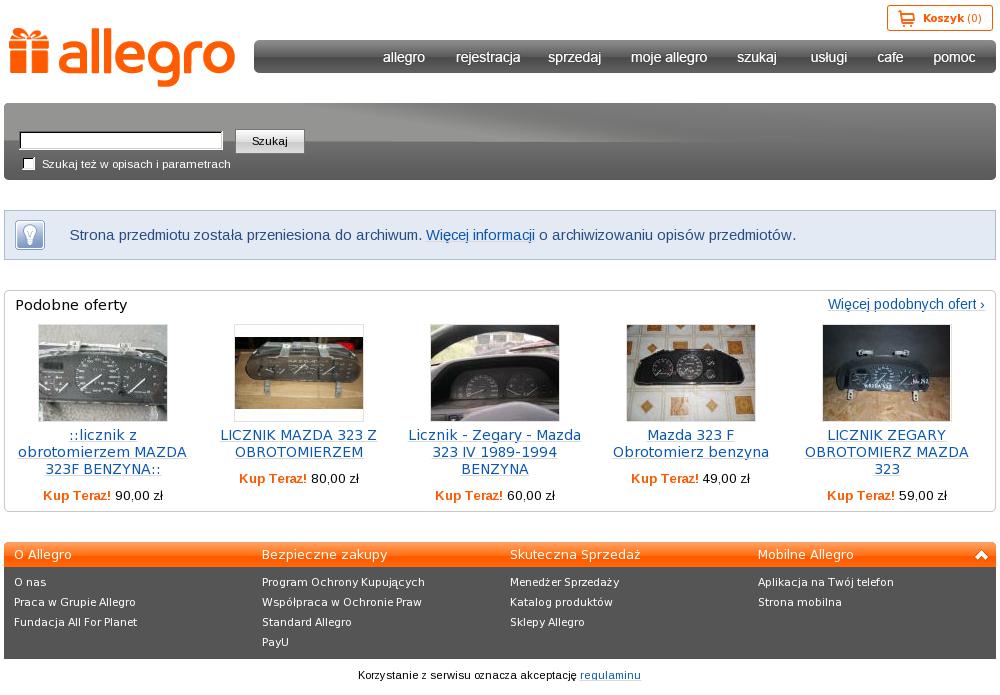Open the moje allegro menu item
The width and height of the screenshot is (1000, 695).
pos(669,57)
